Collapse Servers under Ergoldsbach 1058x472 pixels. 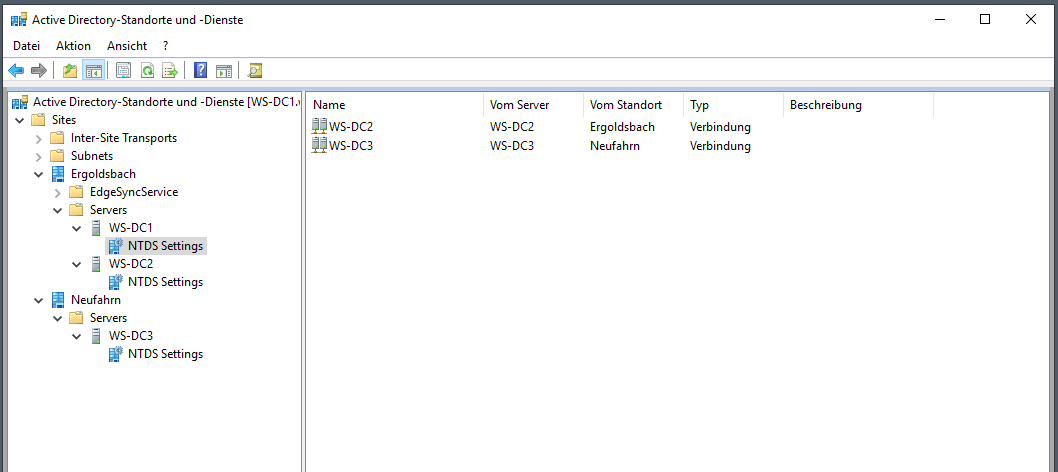[57, 210]
